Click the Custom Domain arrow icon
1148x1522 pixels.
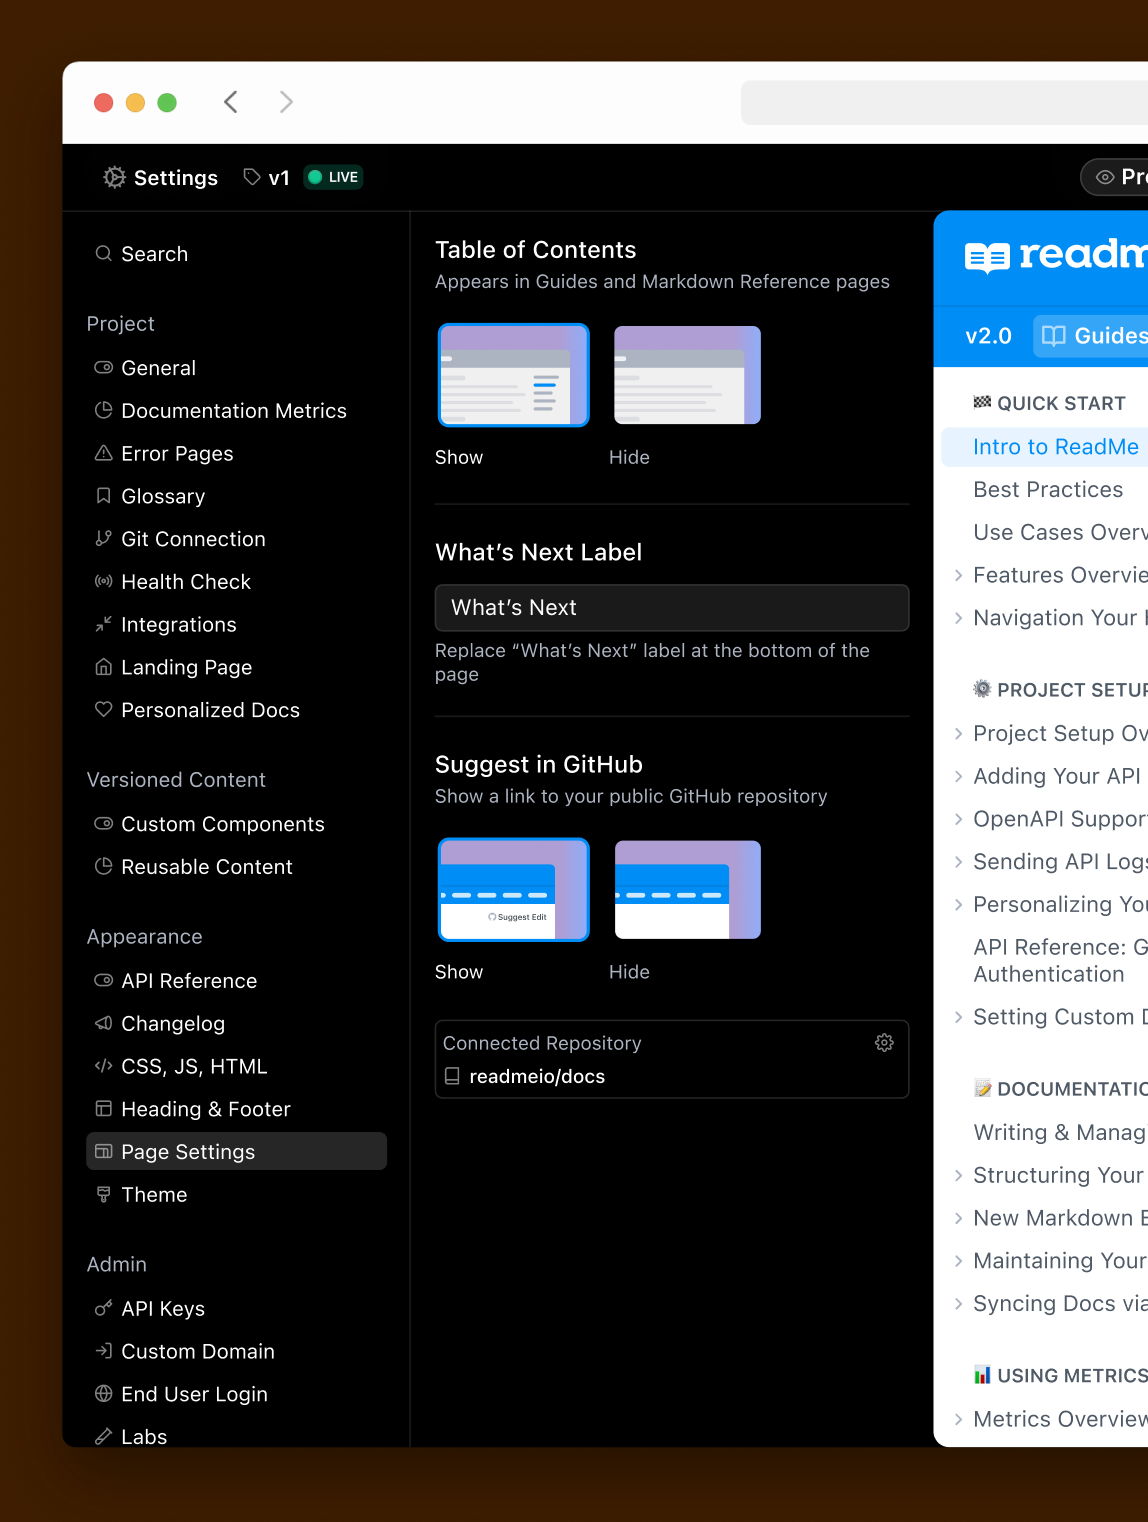pos(103,1351)
